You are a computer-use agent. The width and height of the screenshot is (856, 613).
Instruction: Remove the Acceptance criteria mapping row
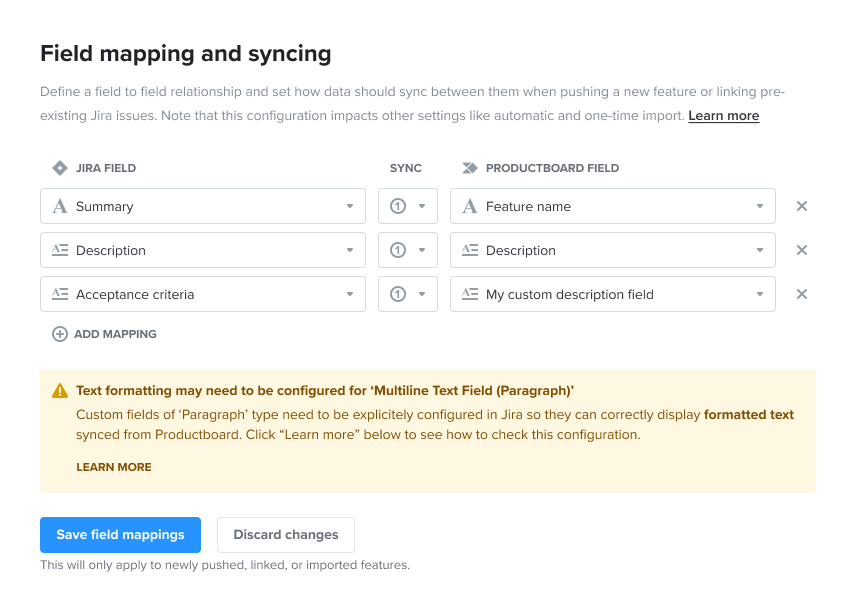click(x=801, y=294)
